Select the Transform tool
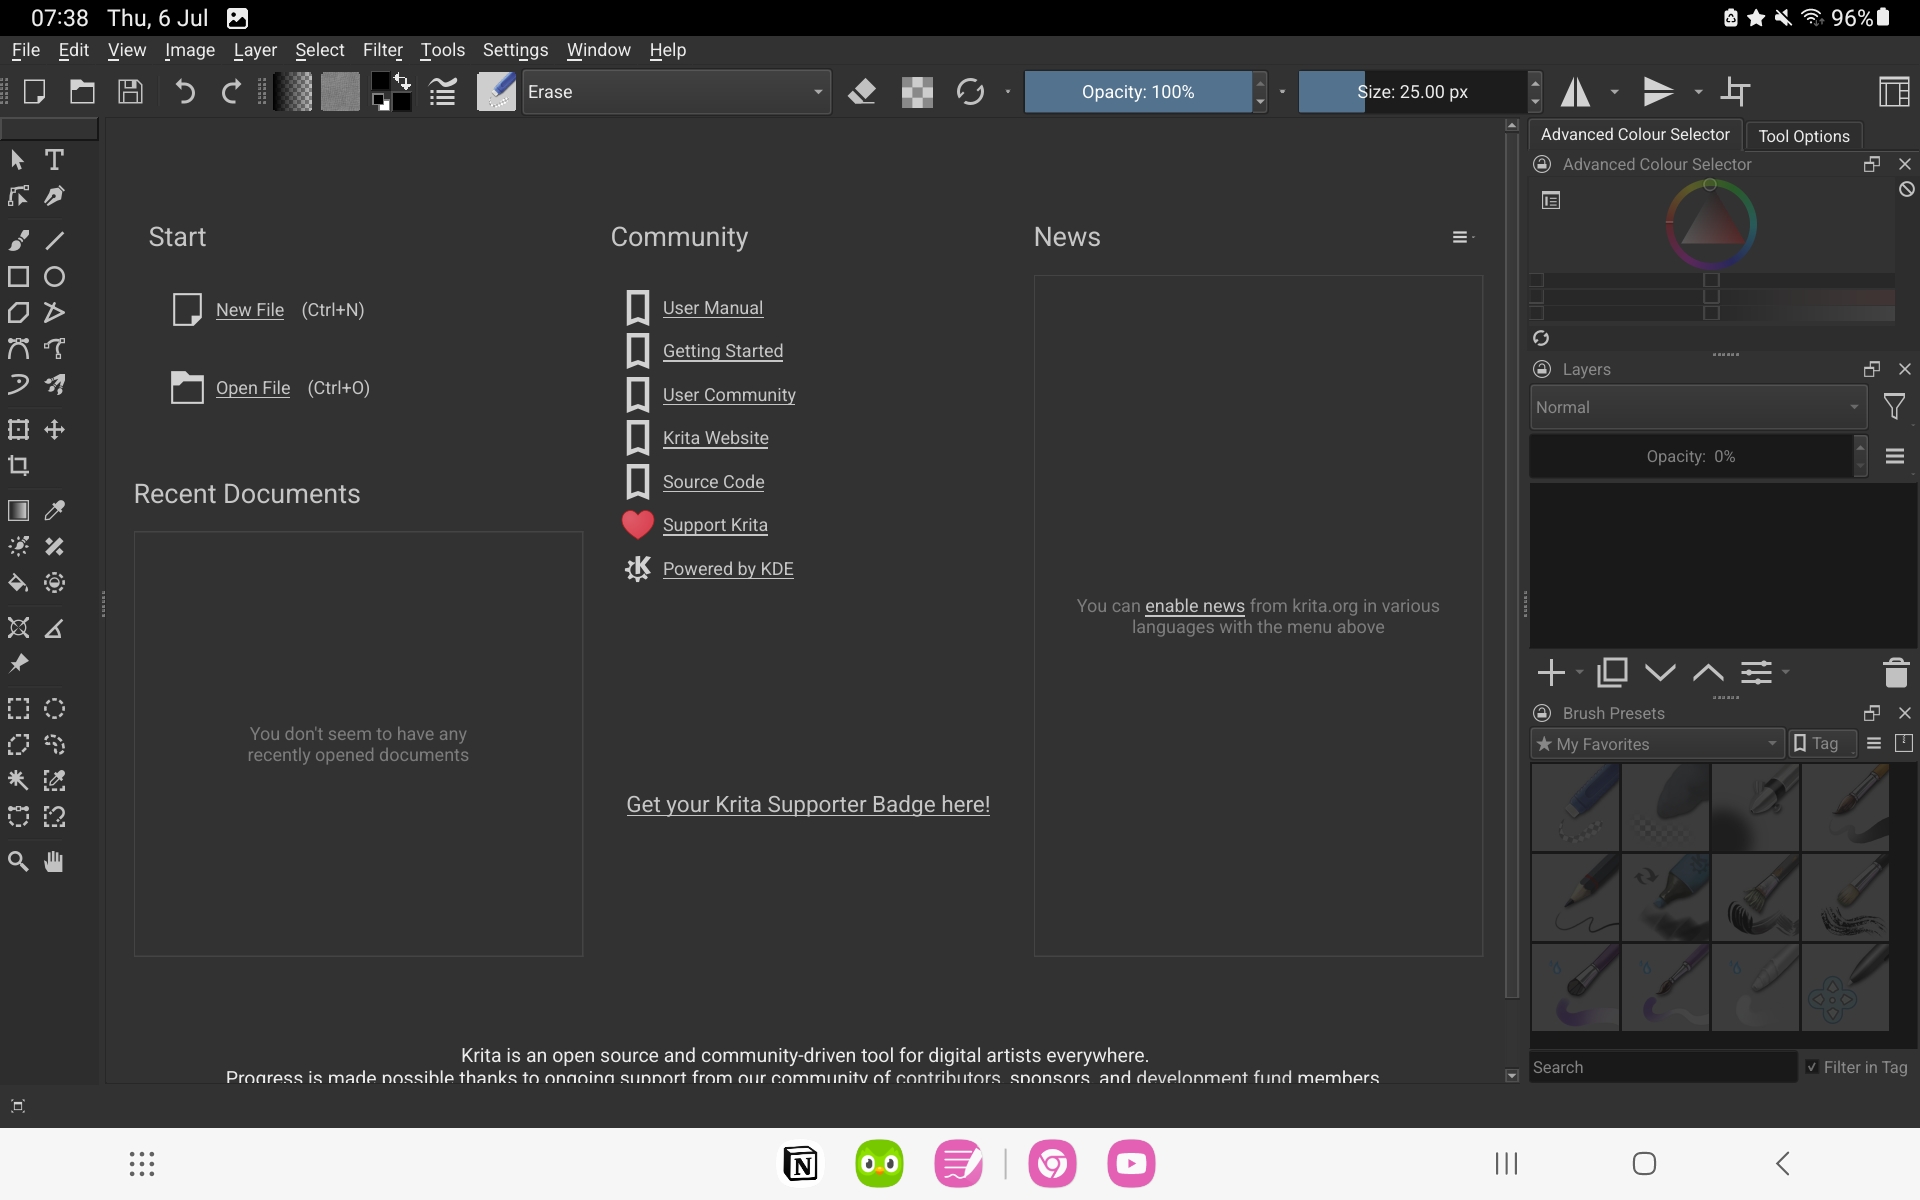This screenshot has width=1920, height=1200. pyautogui.click(x=18, y=430)
